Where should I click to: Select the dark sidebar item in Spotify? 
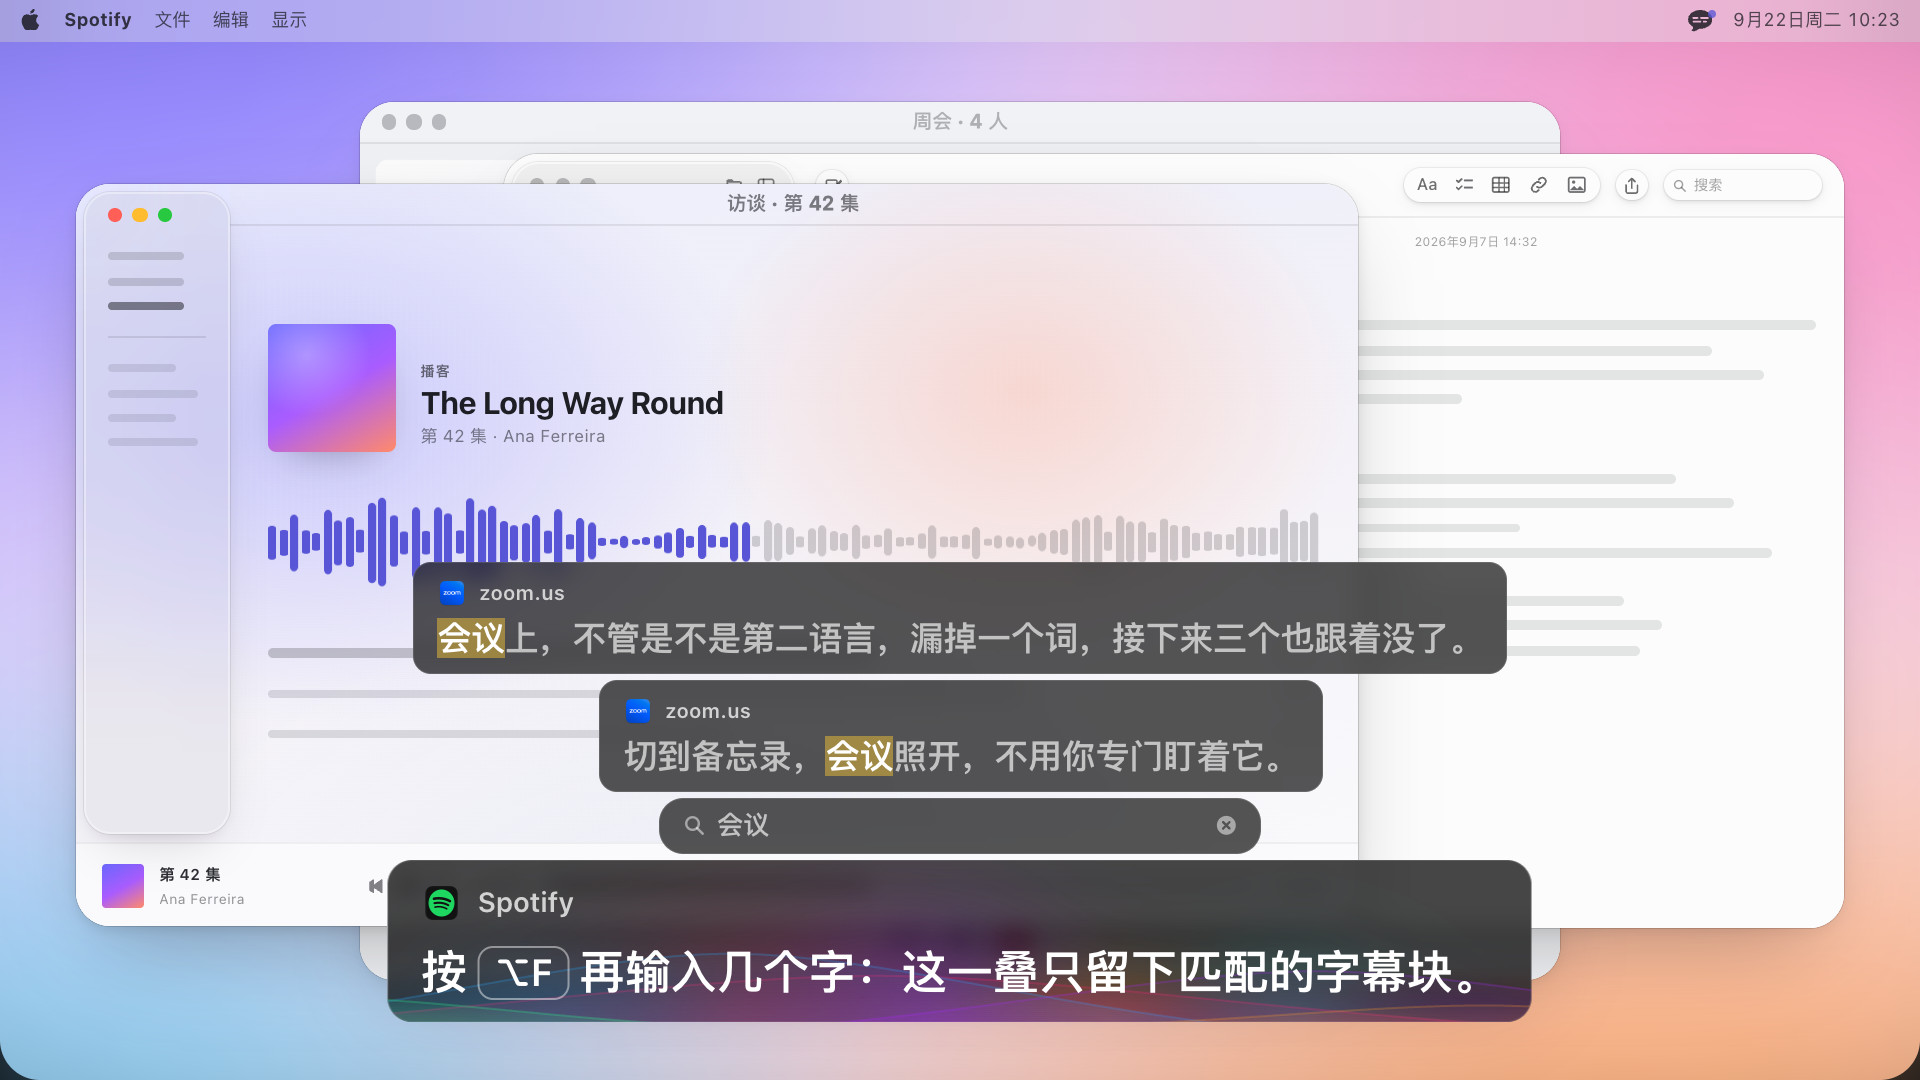coord(146,306)
